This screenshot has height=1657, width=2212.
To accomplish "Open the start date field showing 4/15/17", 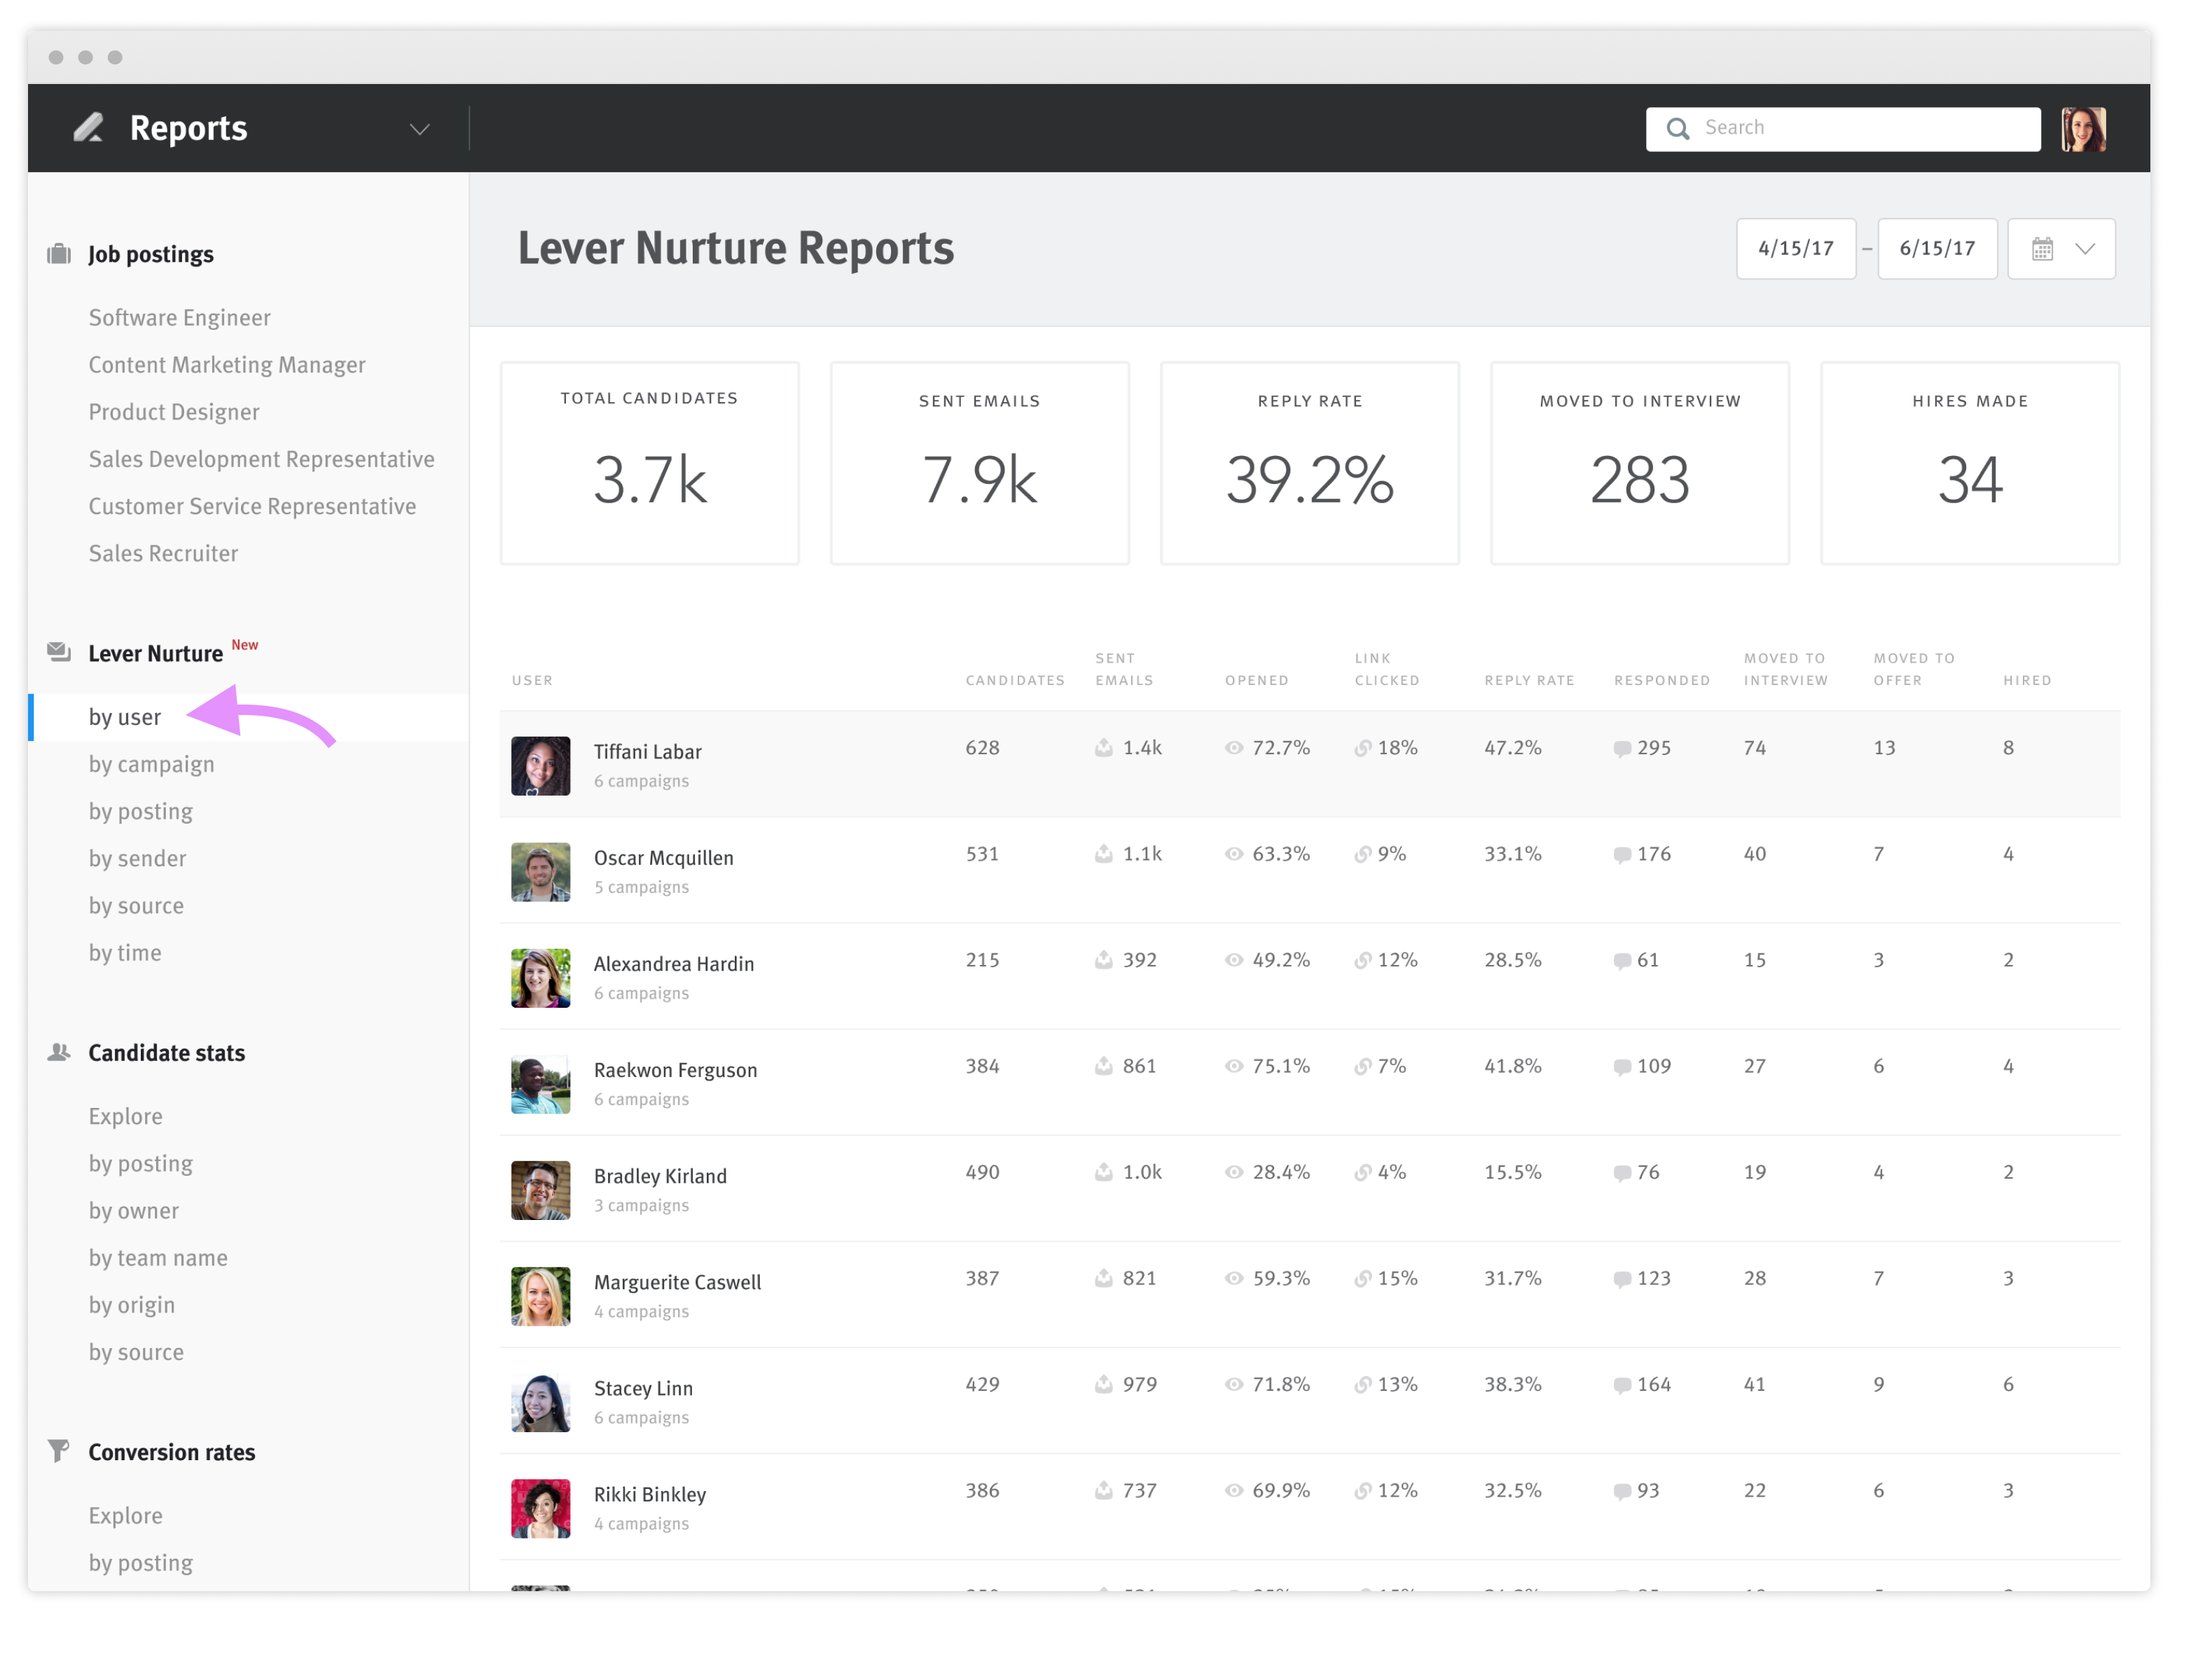I will pos(1796,248).
